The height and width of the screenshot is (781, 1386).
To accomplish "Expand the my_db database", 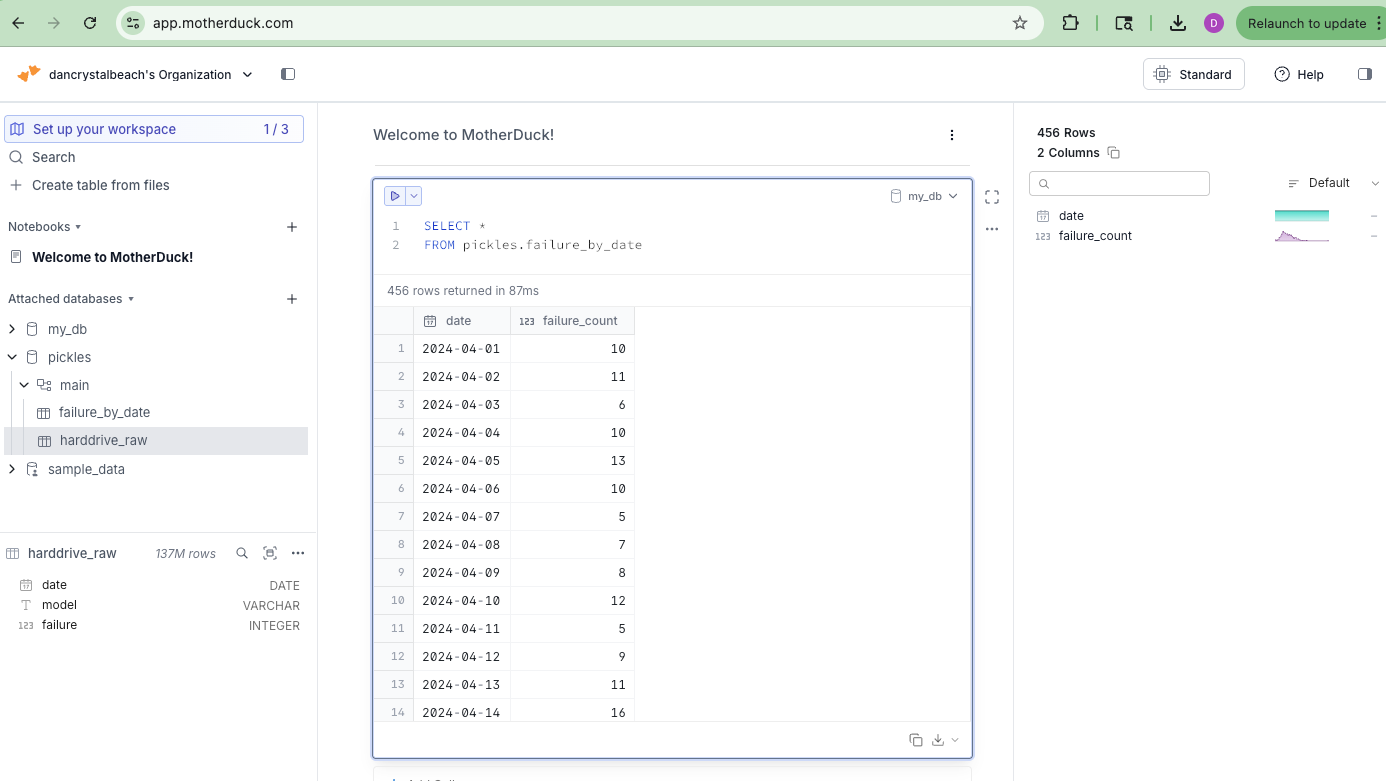I will click(12, 329).
